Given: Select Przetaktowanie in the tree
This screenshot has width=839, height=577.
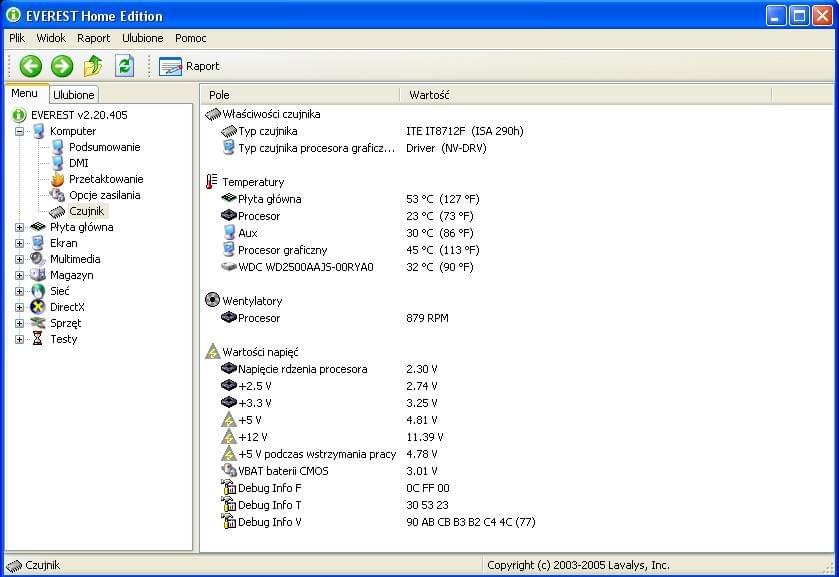Looking at the screenshot, I should coord(106,179).
